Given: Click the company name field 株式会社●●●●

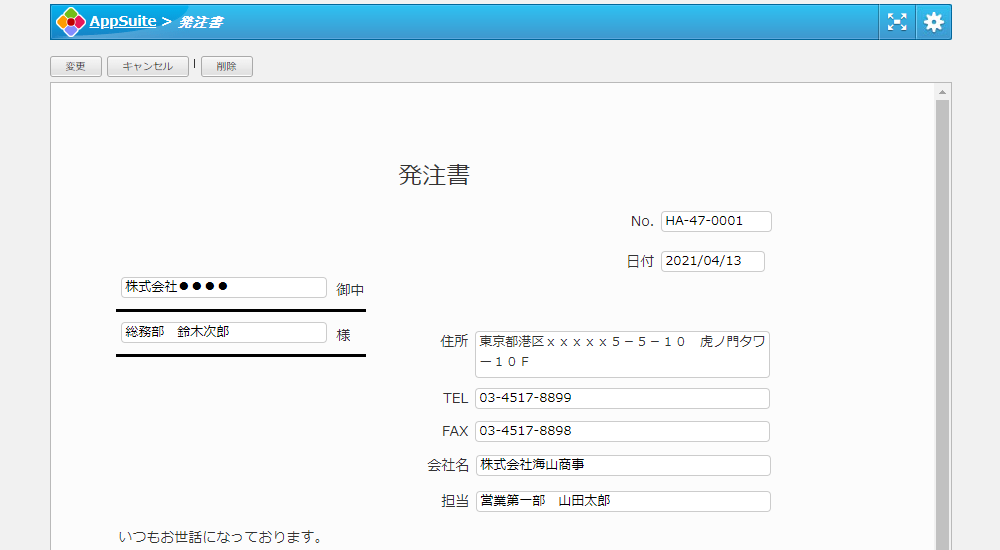Looking at the screenshot, I should (223, 287).
